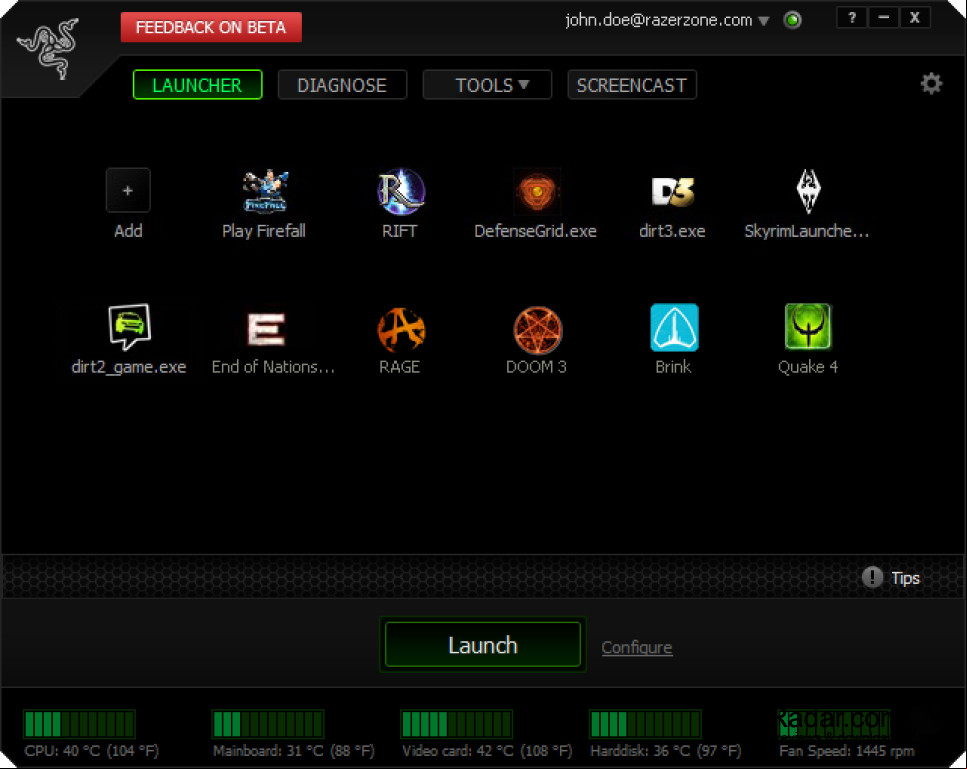Switch to the LAUNCHER tab
The height and width of the screenshot is (769, 967).
pyautogui.click(x=197, y=85)
